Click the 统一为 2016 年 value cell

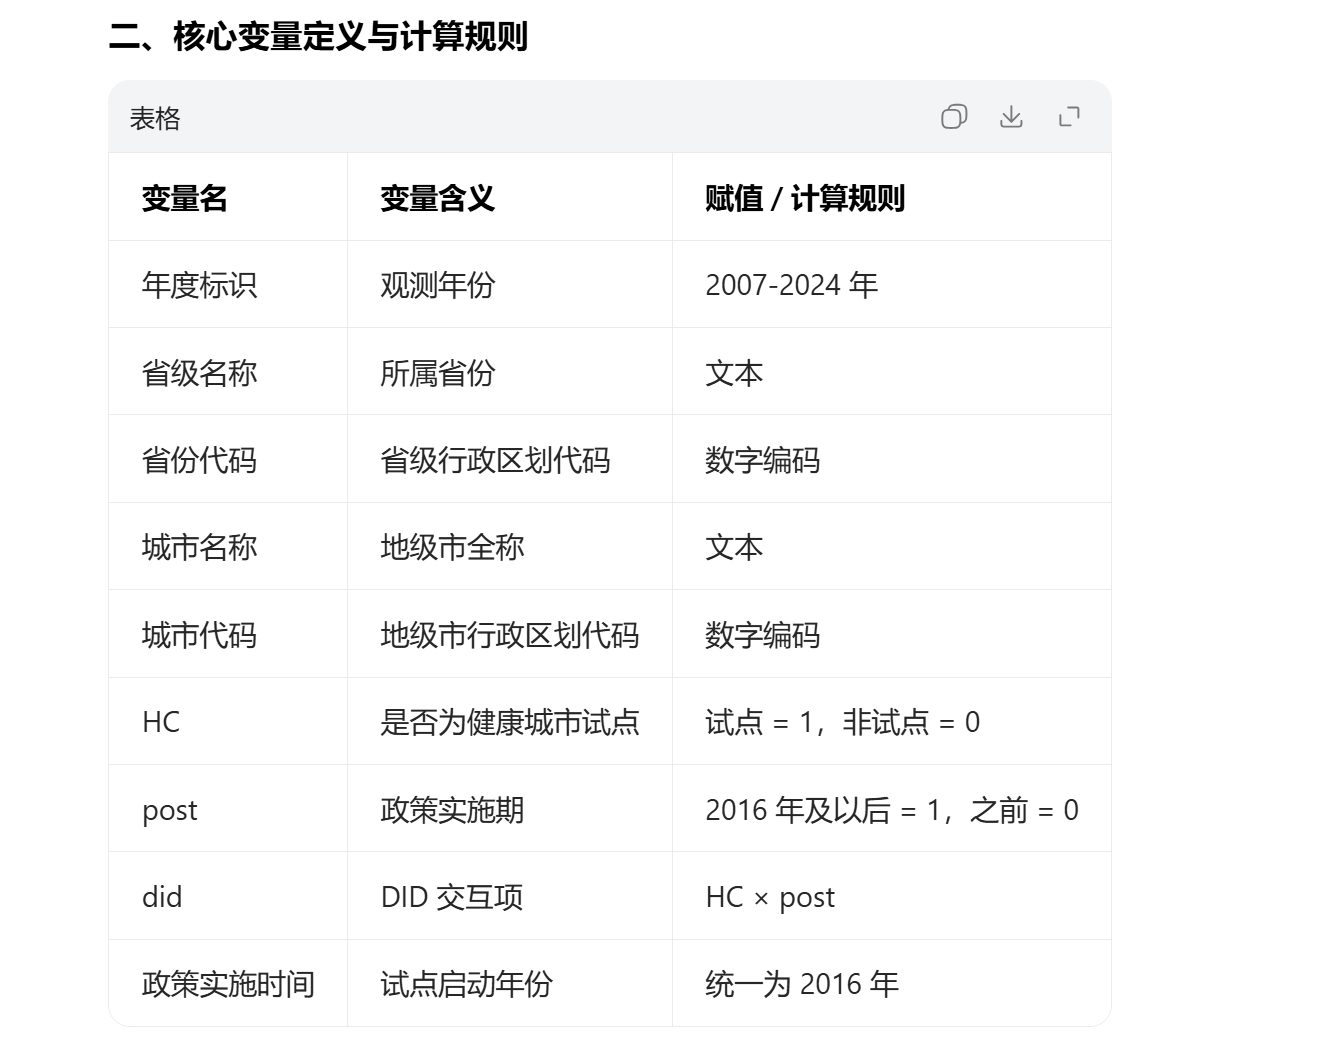[801, 984]
